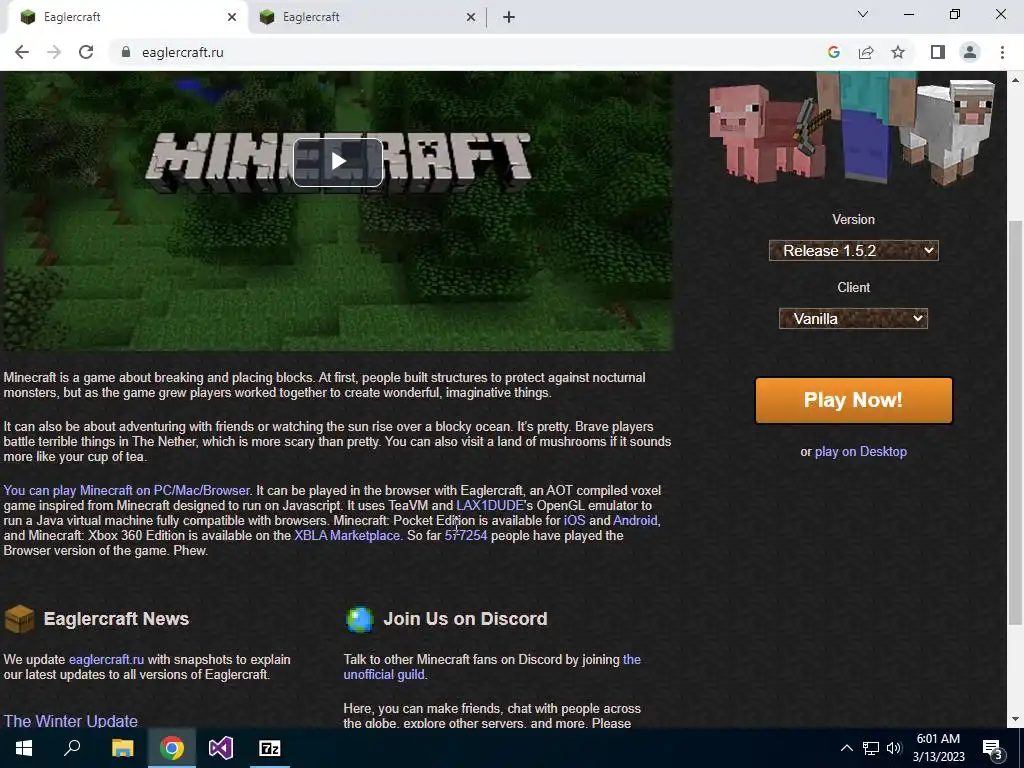Open volume control tray icon
The image size is (1024, 768).
[894, 748]
